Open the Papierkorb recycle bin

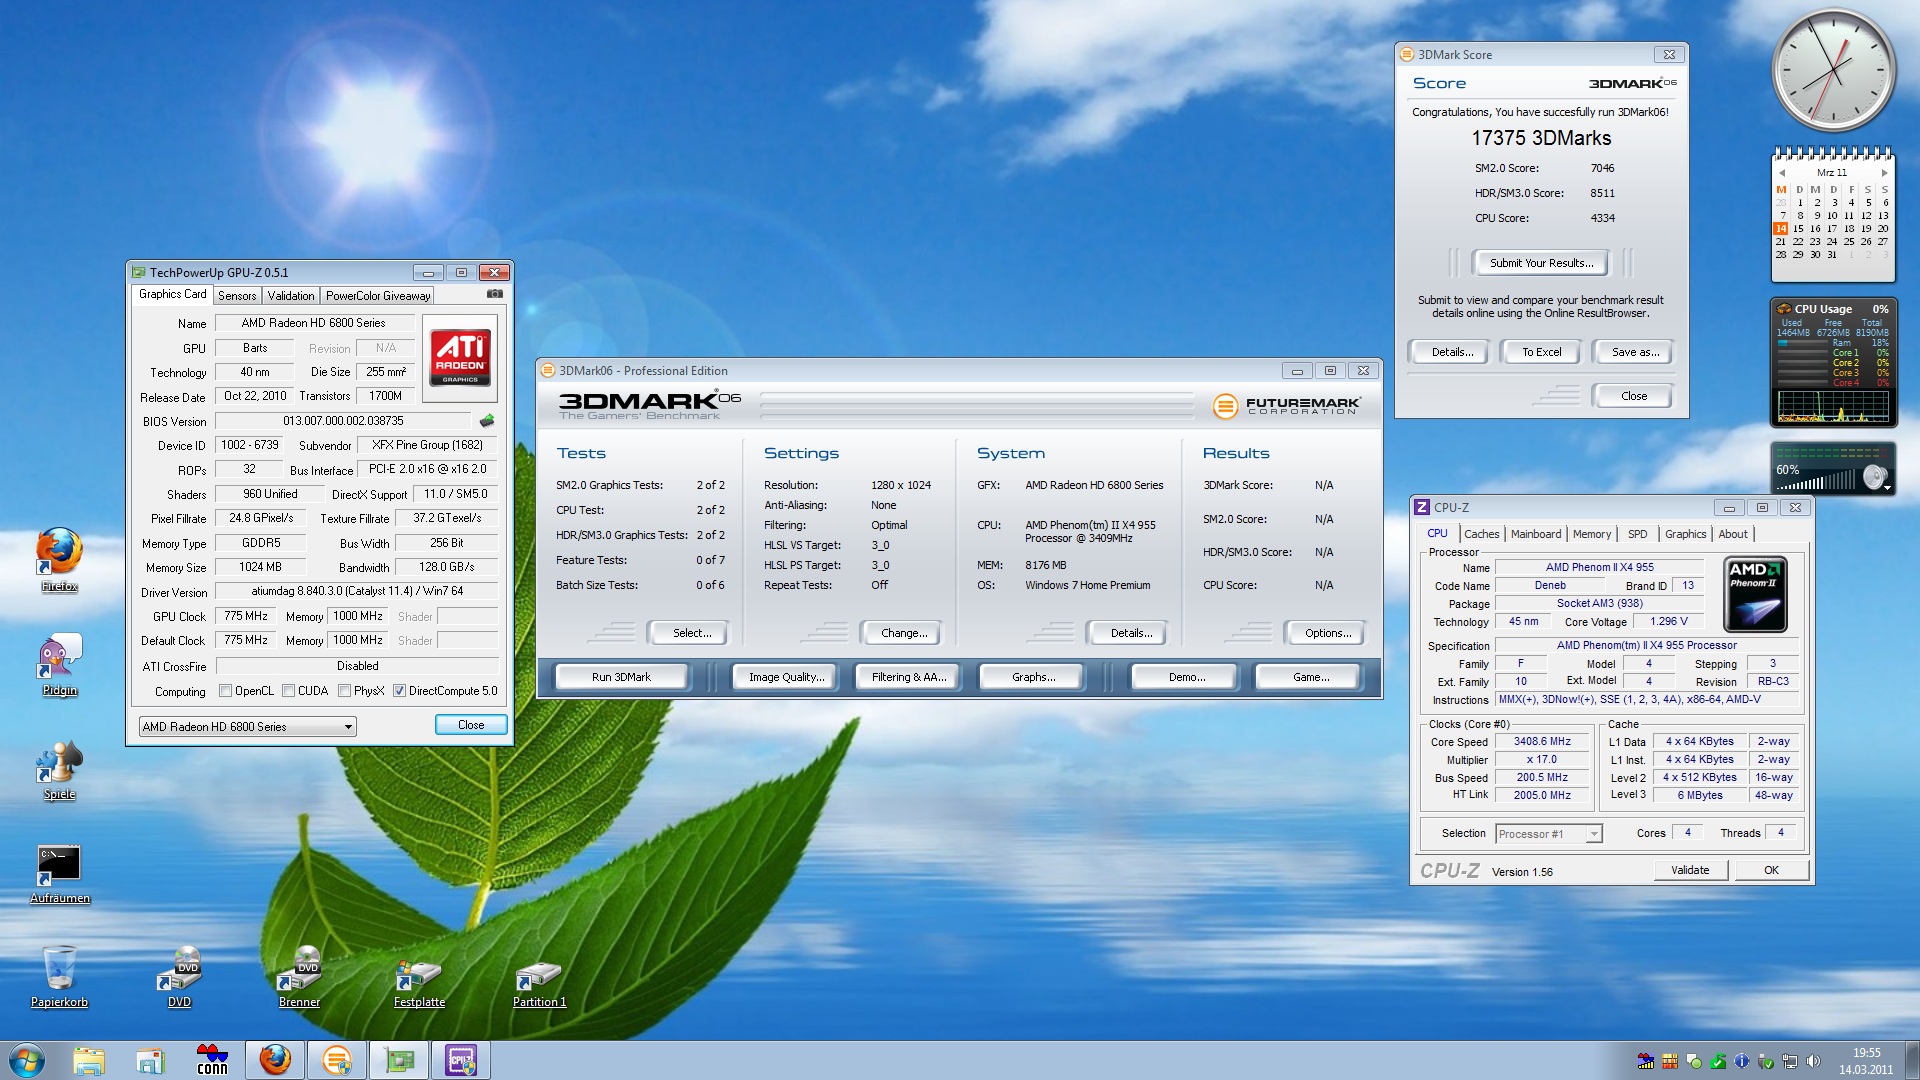tap(60, 976)
